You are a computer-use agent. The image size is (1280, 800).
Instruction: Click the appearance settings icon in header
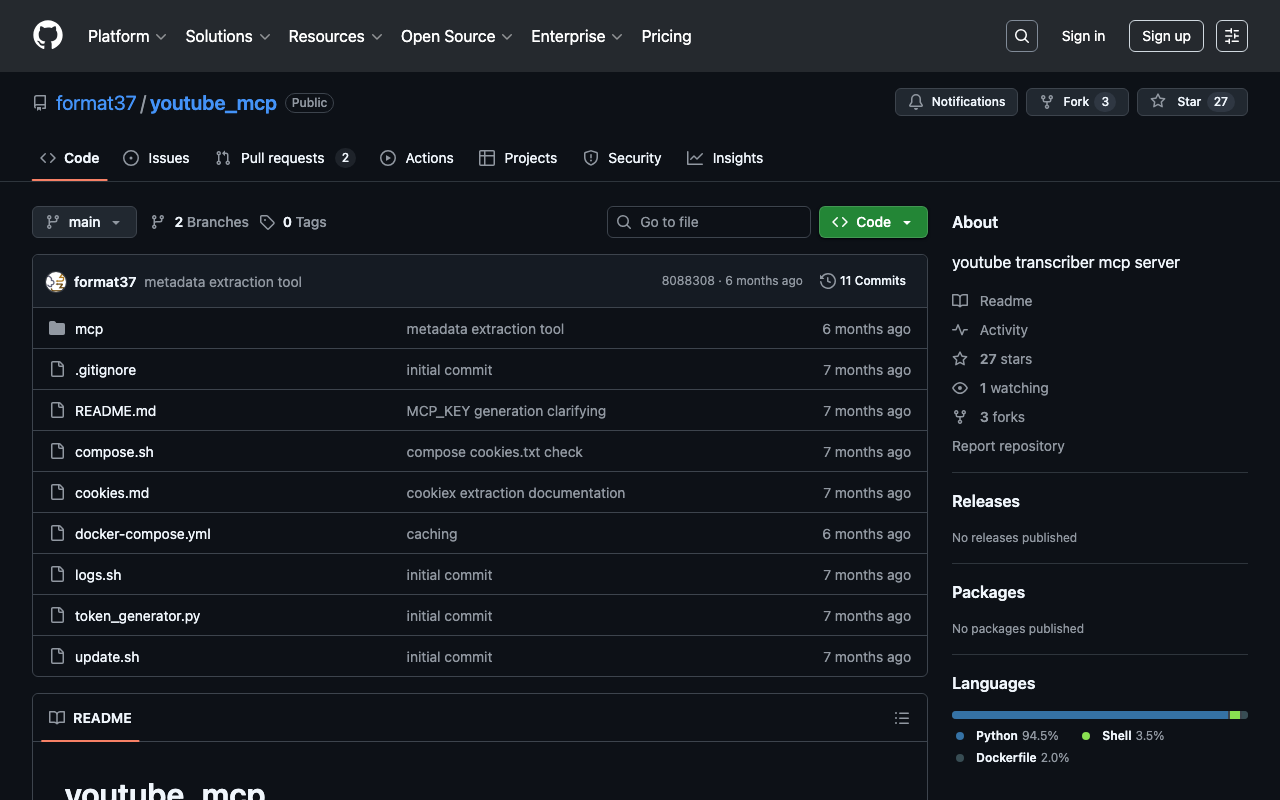(1231, 36)
